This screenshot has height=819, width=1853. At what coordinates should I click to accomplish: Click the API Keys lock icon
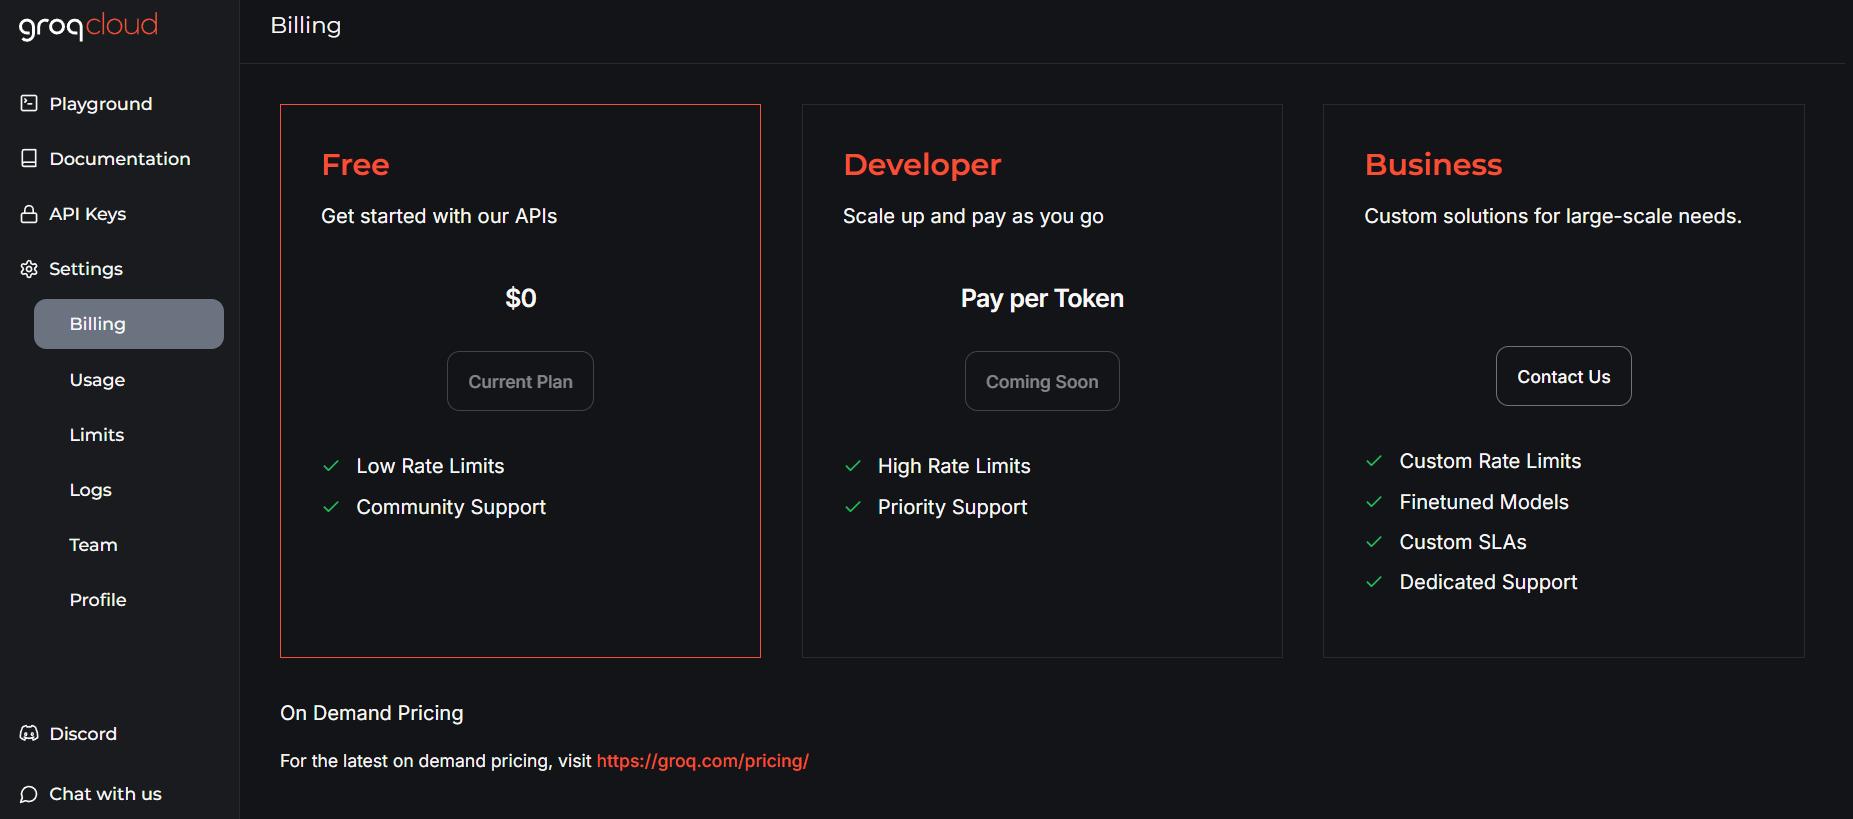[29, 214]
